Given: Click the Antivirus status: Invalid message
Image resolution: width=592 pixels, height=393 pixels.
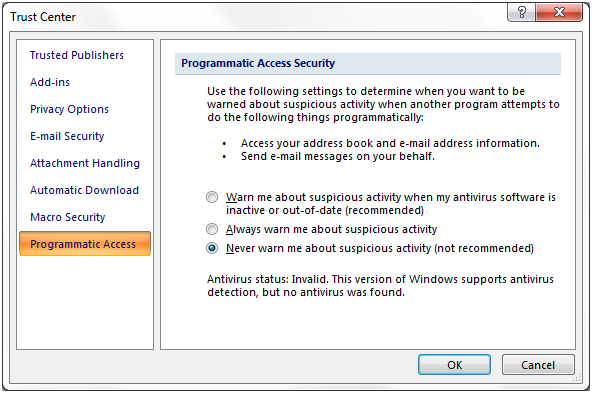Looking at the screenshot, I should click(x=380, y=286).
